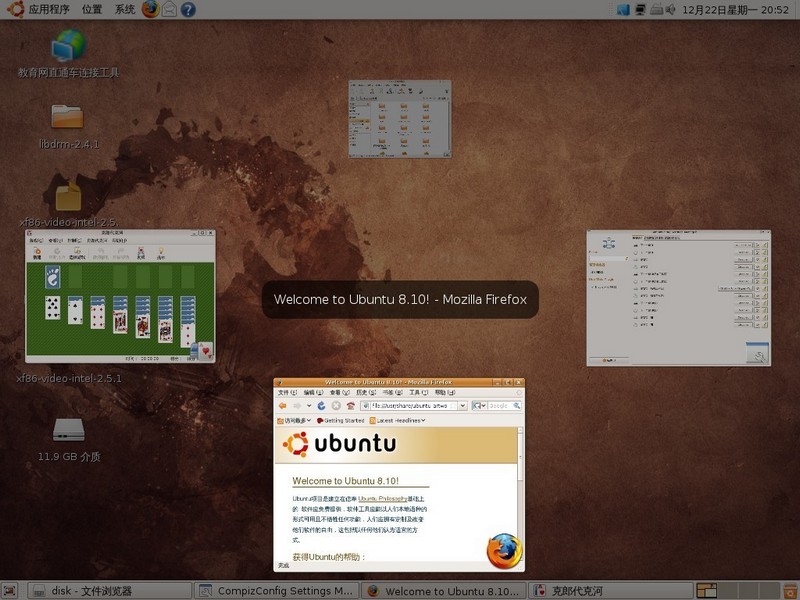Click the filter search field in CompizConfig
The image size is (800, 600).
point(608,259)
